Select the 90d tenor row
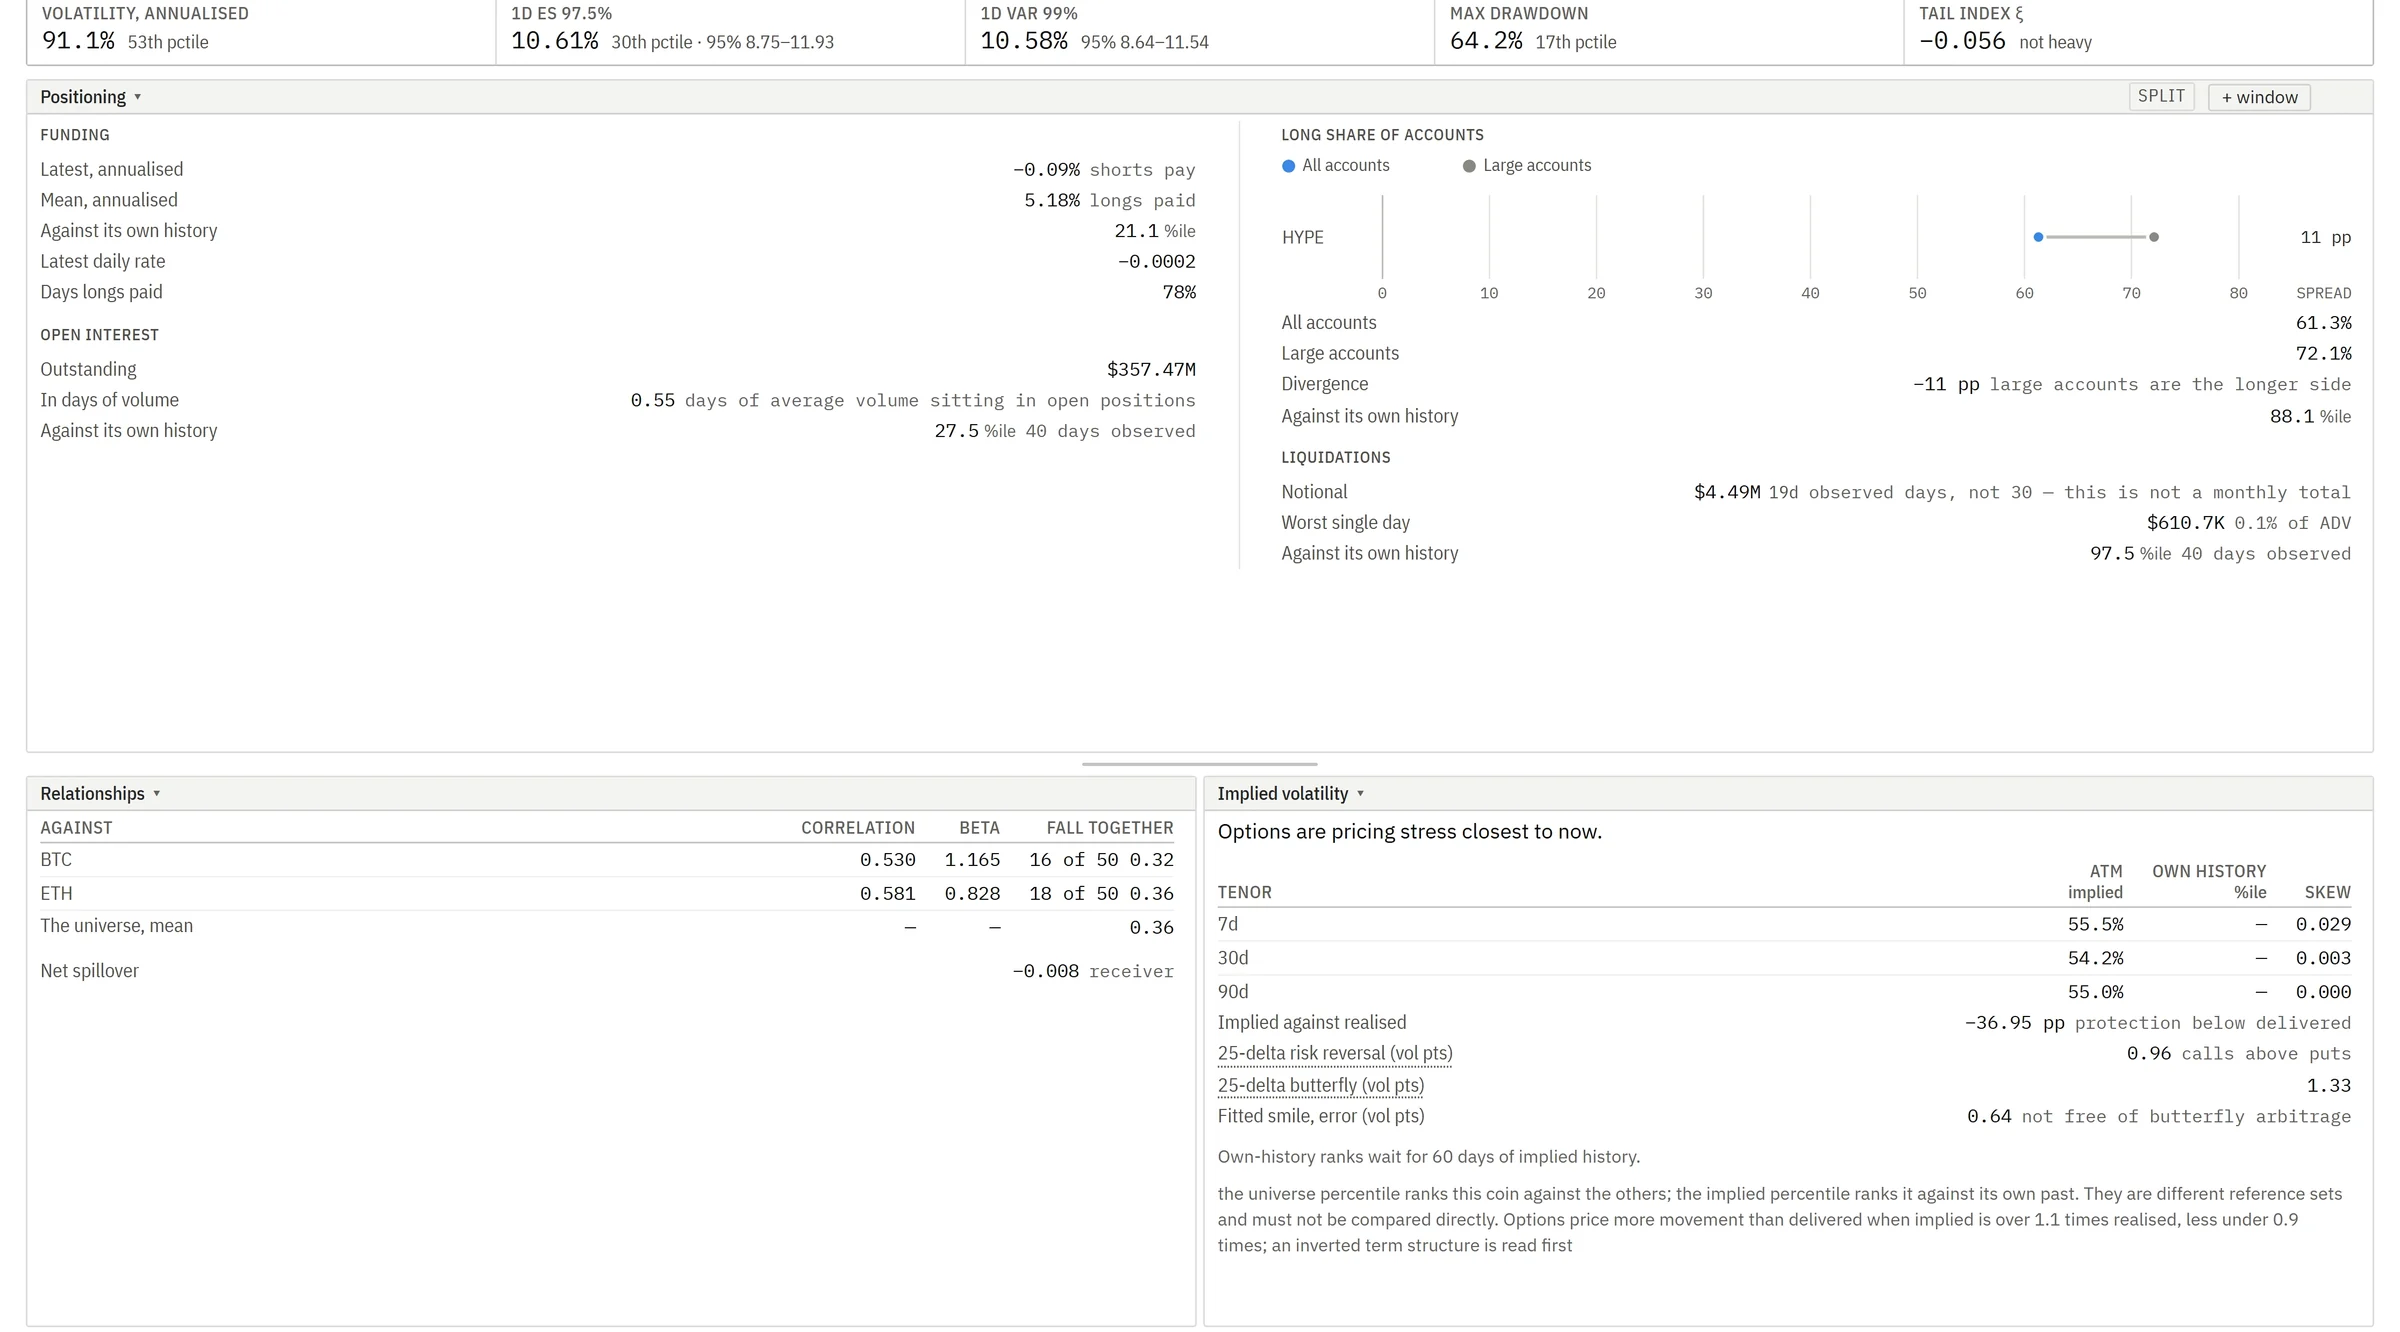Viewport: 2400px width, 1332px height. pyautogui.click(x=1784, y=992)
